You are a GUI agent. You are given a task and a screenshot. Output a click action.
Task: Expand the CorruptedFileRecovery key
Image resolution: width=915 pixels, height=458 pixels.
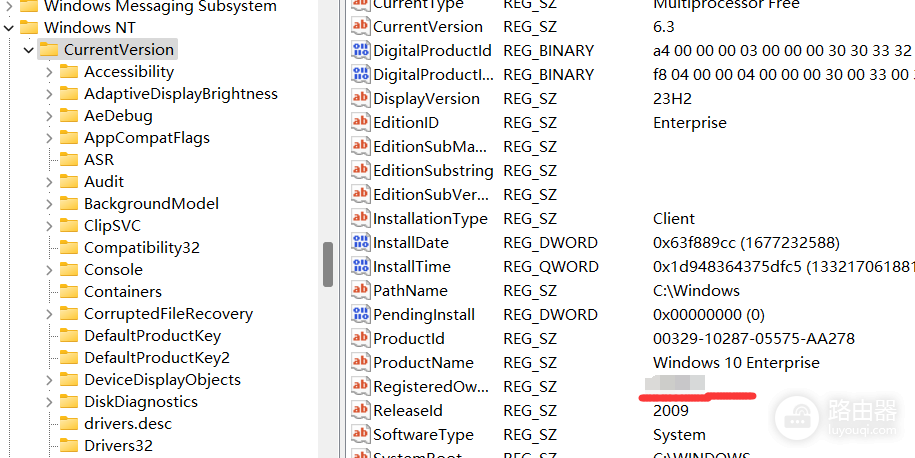tap(49, 314)
